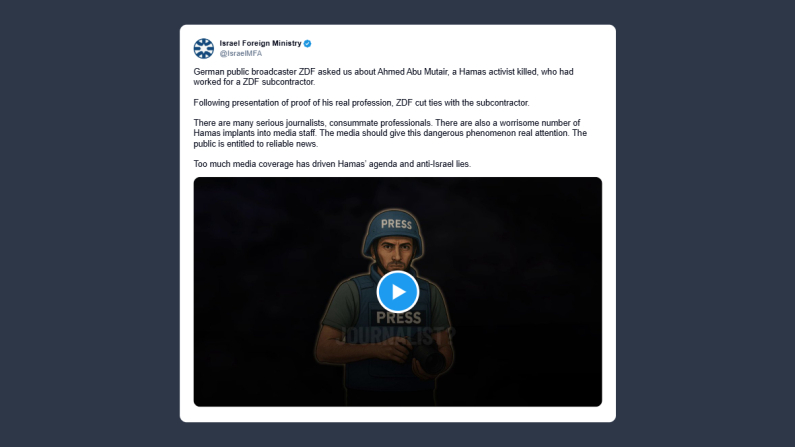The image size is (795, 447).
Task: Open the Israel Foreign Ministry display name
Action: click(x=260, y=44)
